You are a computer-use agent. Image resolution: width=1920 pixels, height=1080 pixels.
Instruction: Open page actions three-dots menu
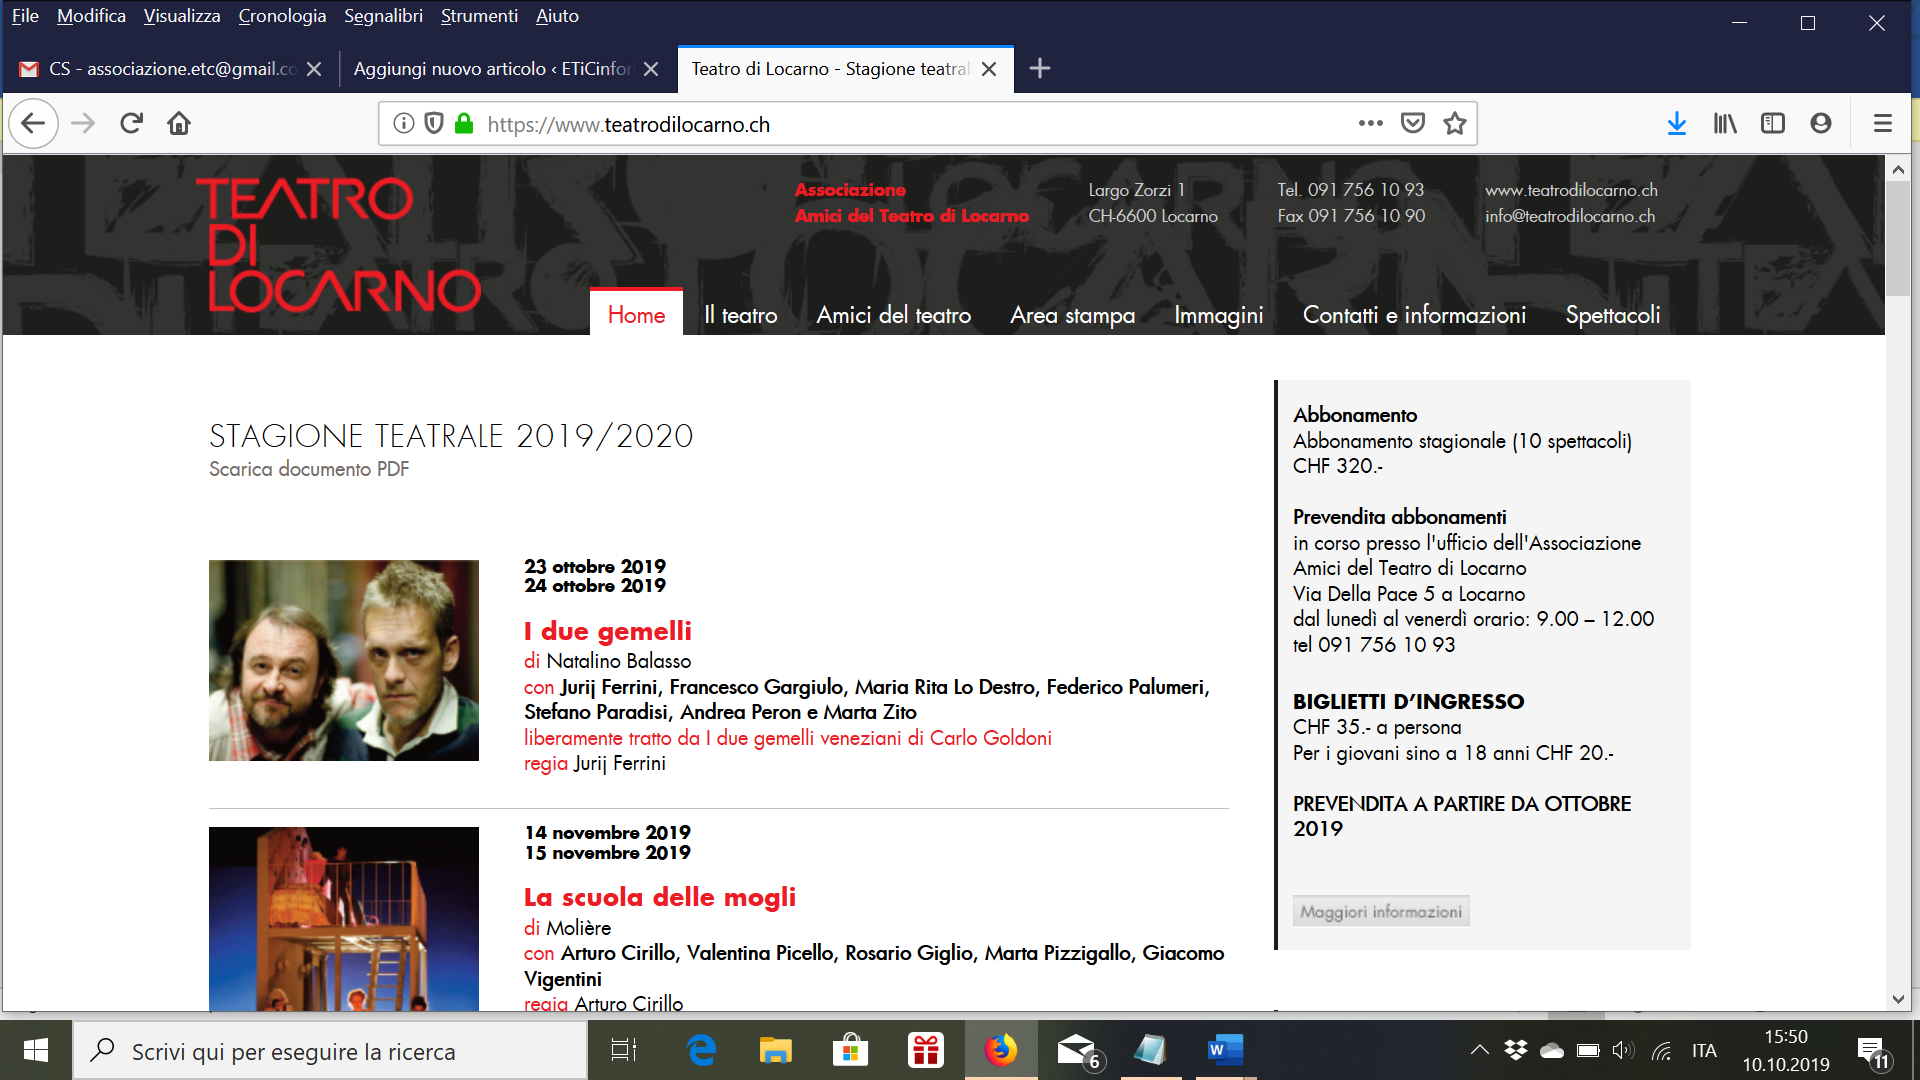click(1370, 124)
